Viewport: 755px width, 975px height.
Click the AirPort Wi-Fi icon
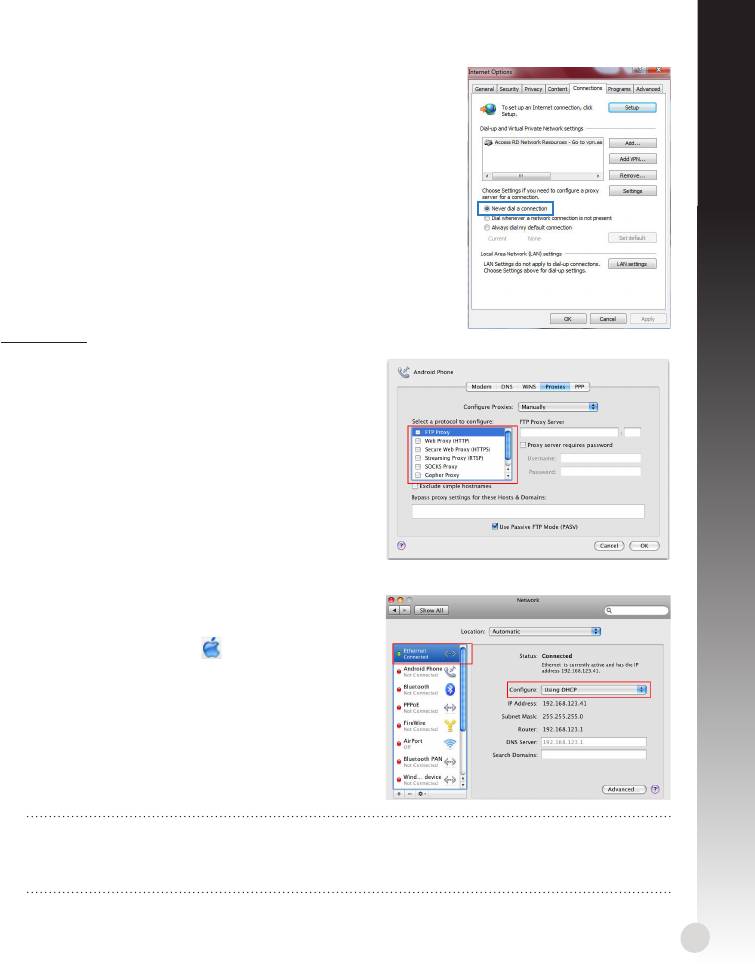tap(449, 745)
